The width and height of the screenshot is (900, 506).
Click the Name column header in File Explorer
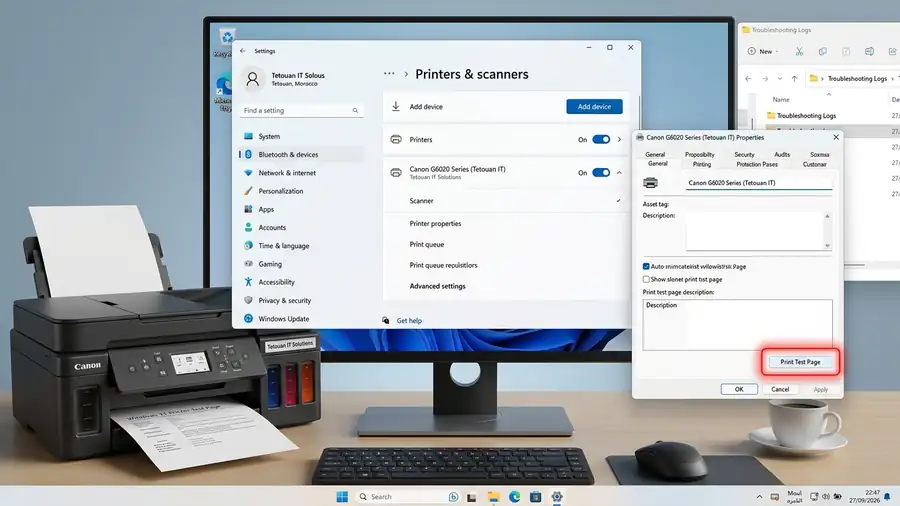(781, 100)
